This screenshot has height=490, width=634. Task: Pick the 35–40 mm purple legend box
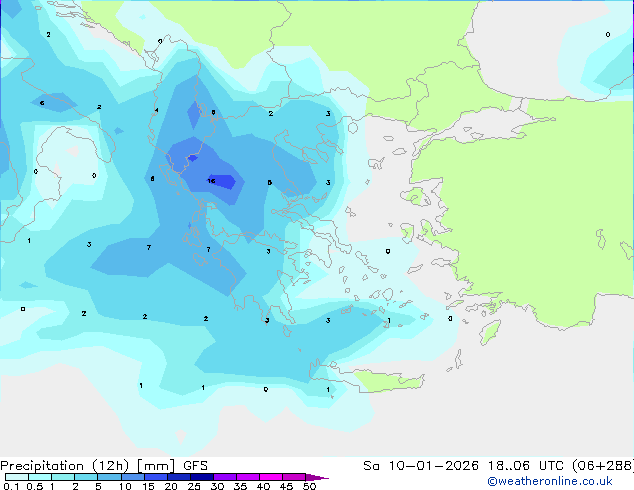pyautogui.click(x=247, y=477)
